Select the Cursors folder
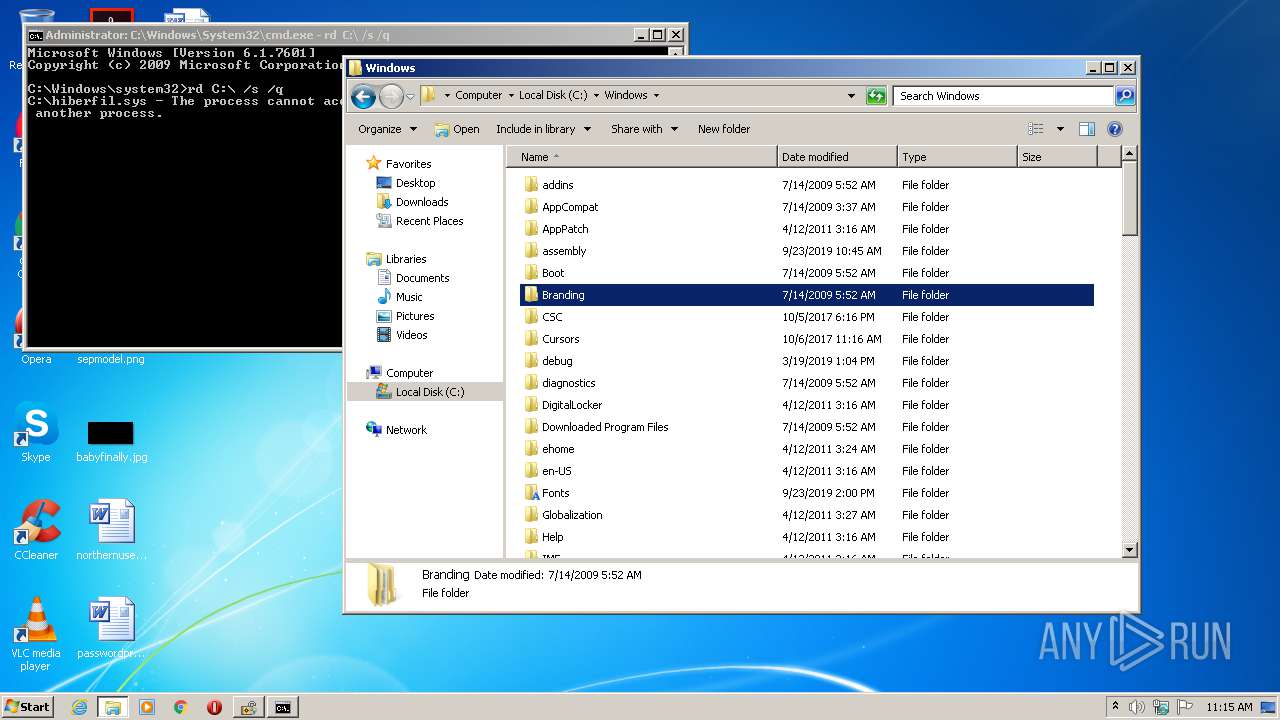The height and width of the screenshot is (720, 1280). pyautogui.click(x=560, y=339)
